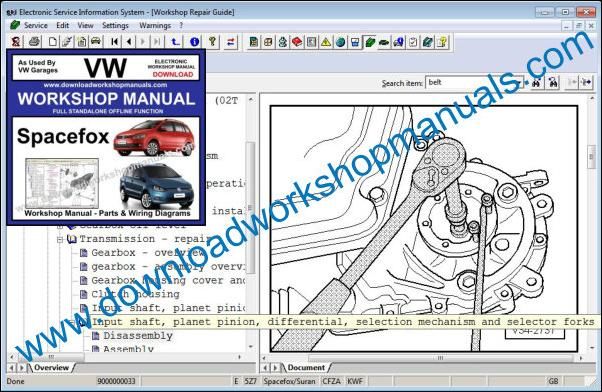Click the KWF code in the status bar

point(355,381)
